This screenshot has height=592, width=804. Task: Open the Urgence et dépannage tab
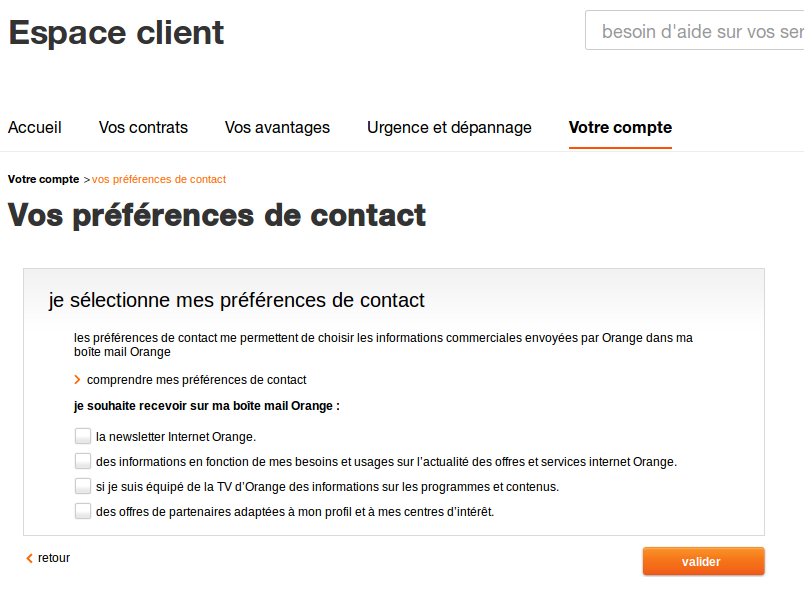tap(449, 127)
